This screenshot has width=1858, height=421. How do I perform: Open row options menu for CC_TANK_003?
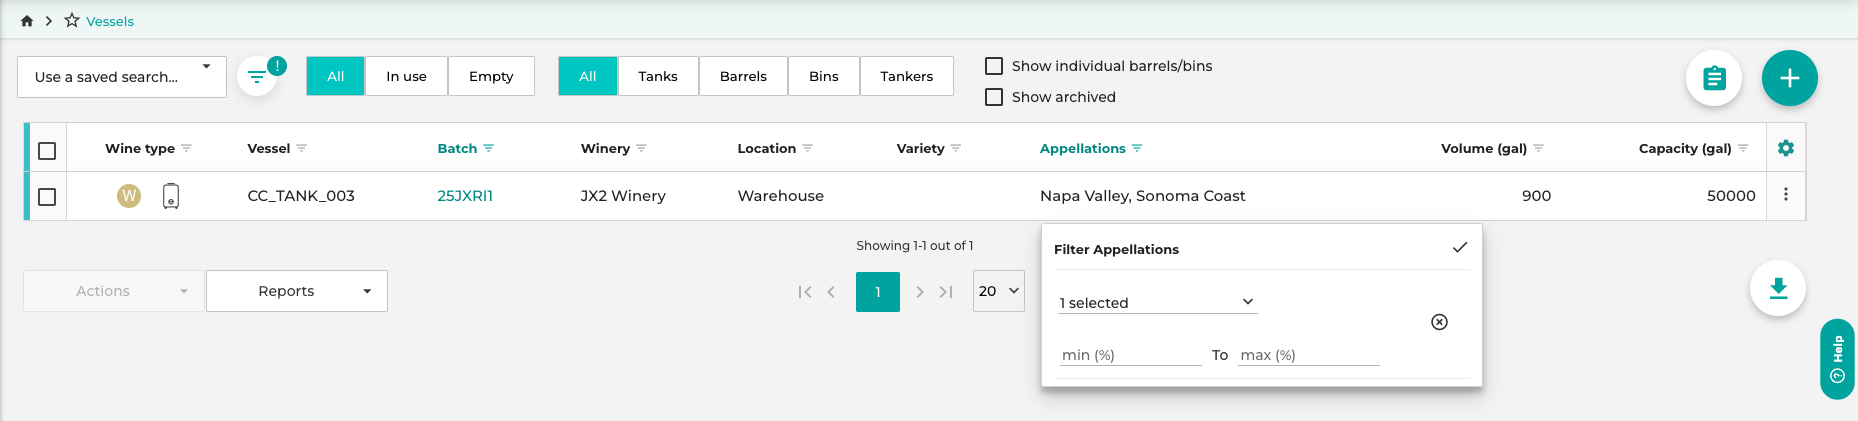[x=1786, y=195]
